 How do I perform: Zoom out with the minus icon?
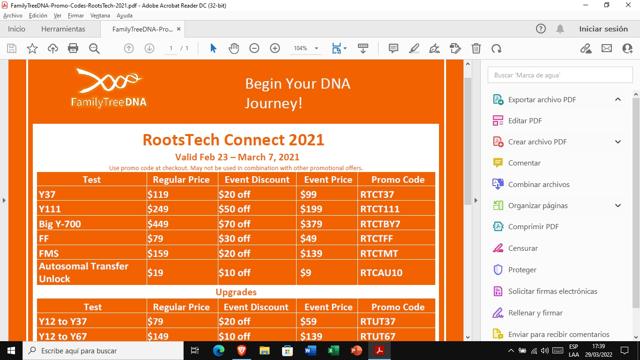pyautogui.click(x=254, y=49)
